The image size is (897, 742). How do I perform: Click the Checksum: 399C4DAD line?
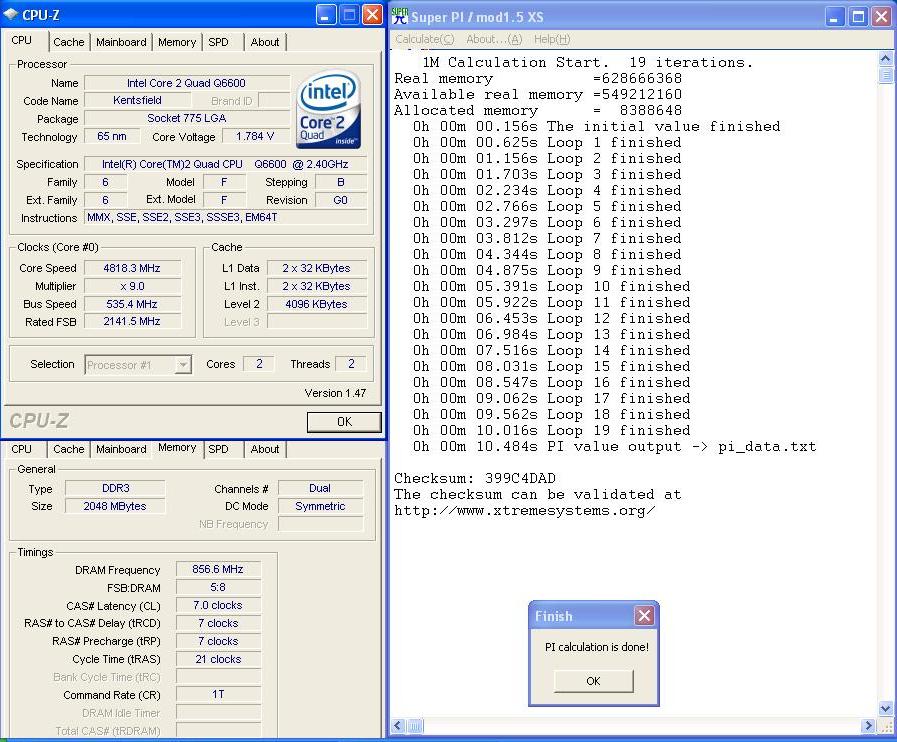click(475, 478)
